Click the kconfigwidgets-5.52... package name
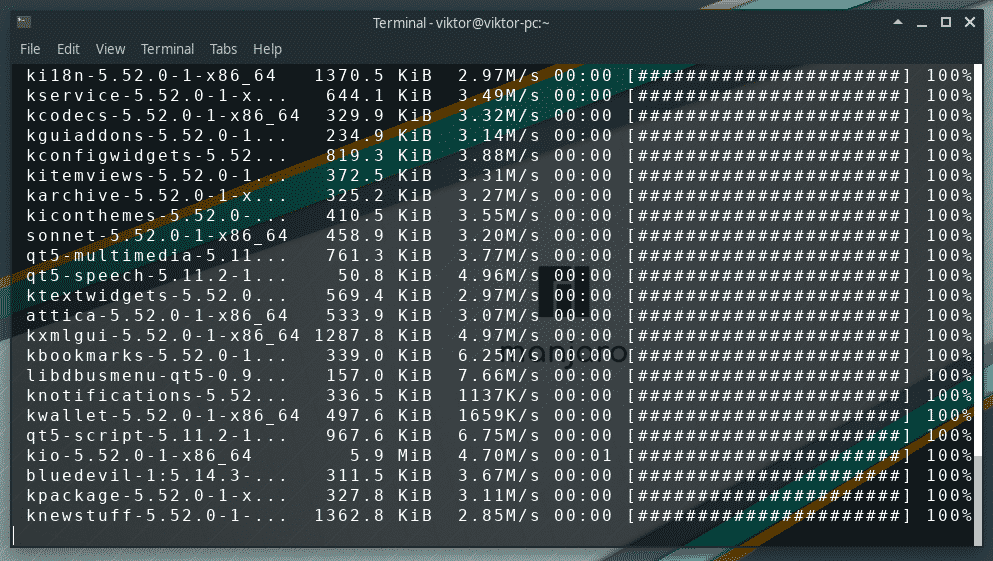Image resolution: width=993 pixels, height=561 pixels. [157, 156]
